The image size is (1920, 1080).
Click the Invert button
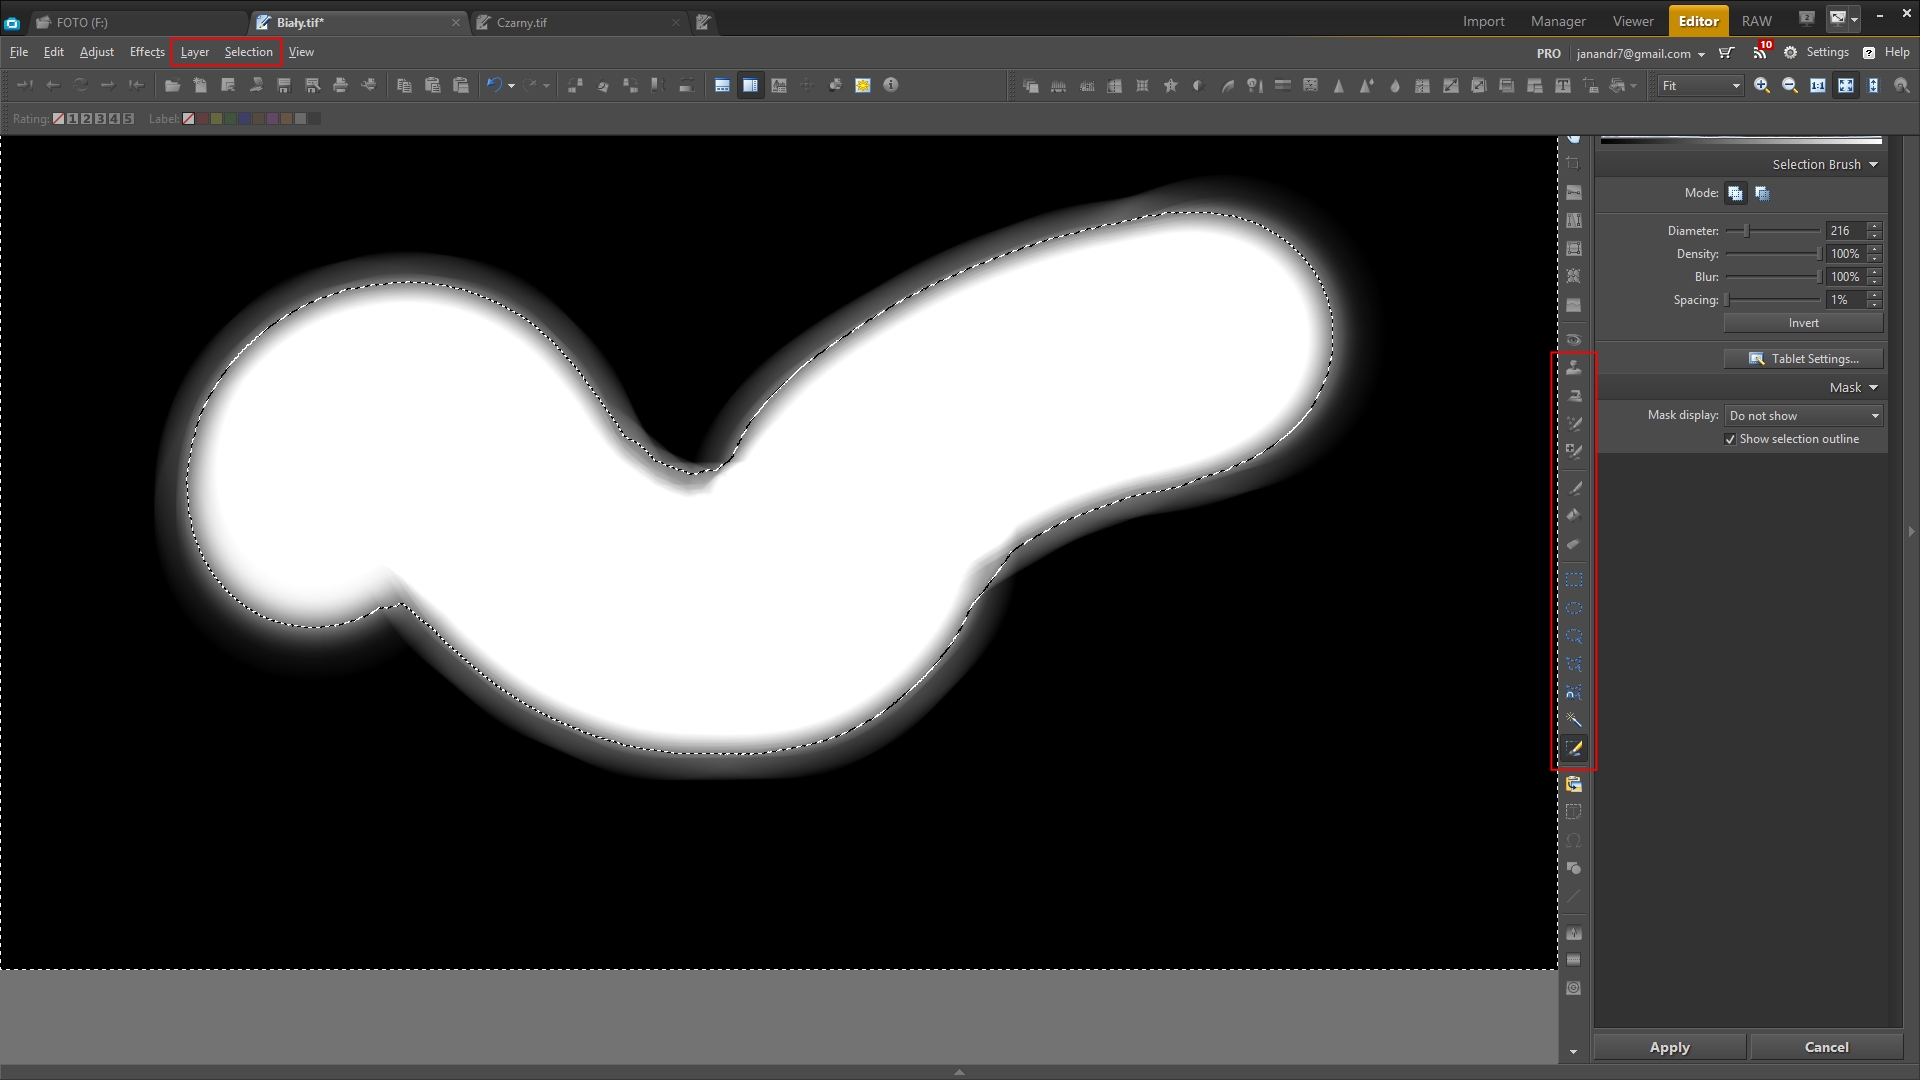[x=1803, y=323]
